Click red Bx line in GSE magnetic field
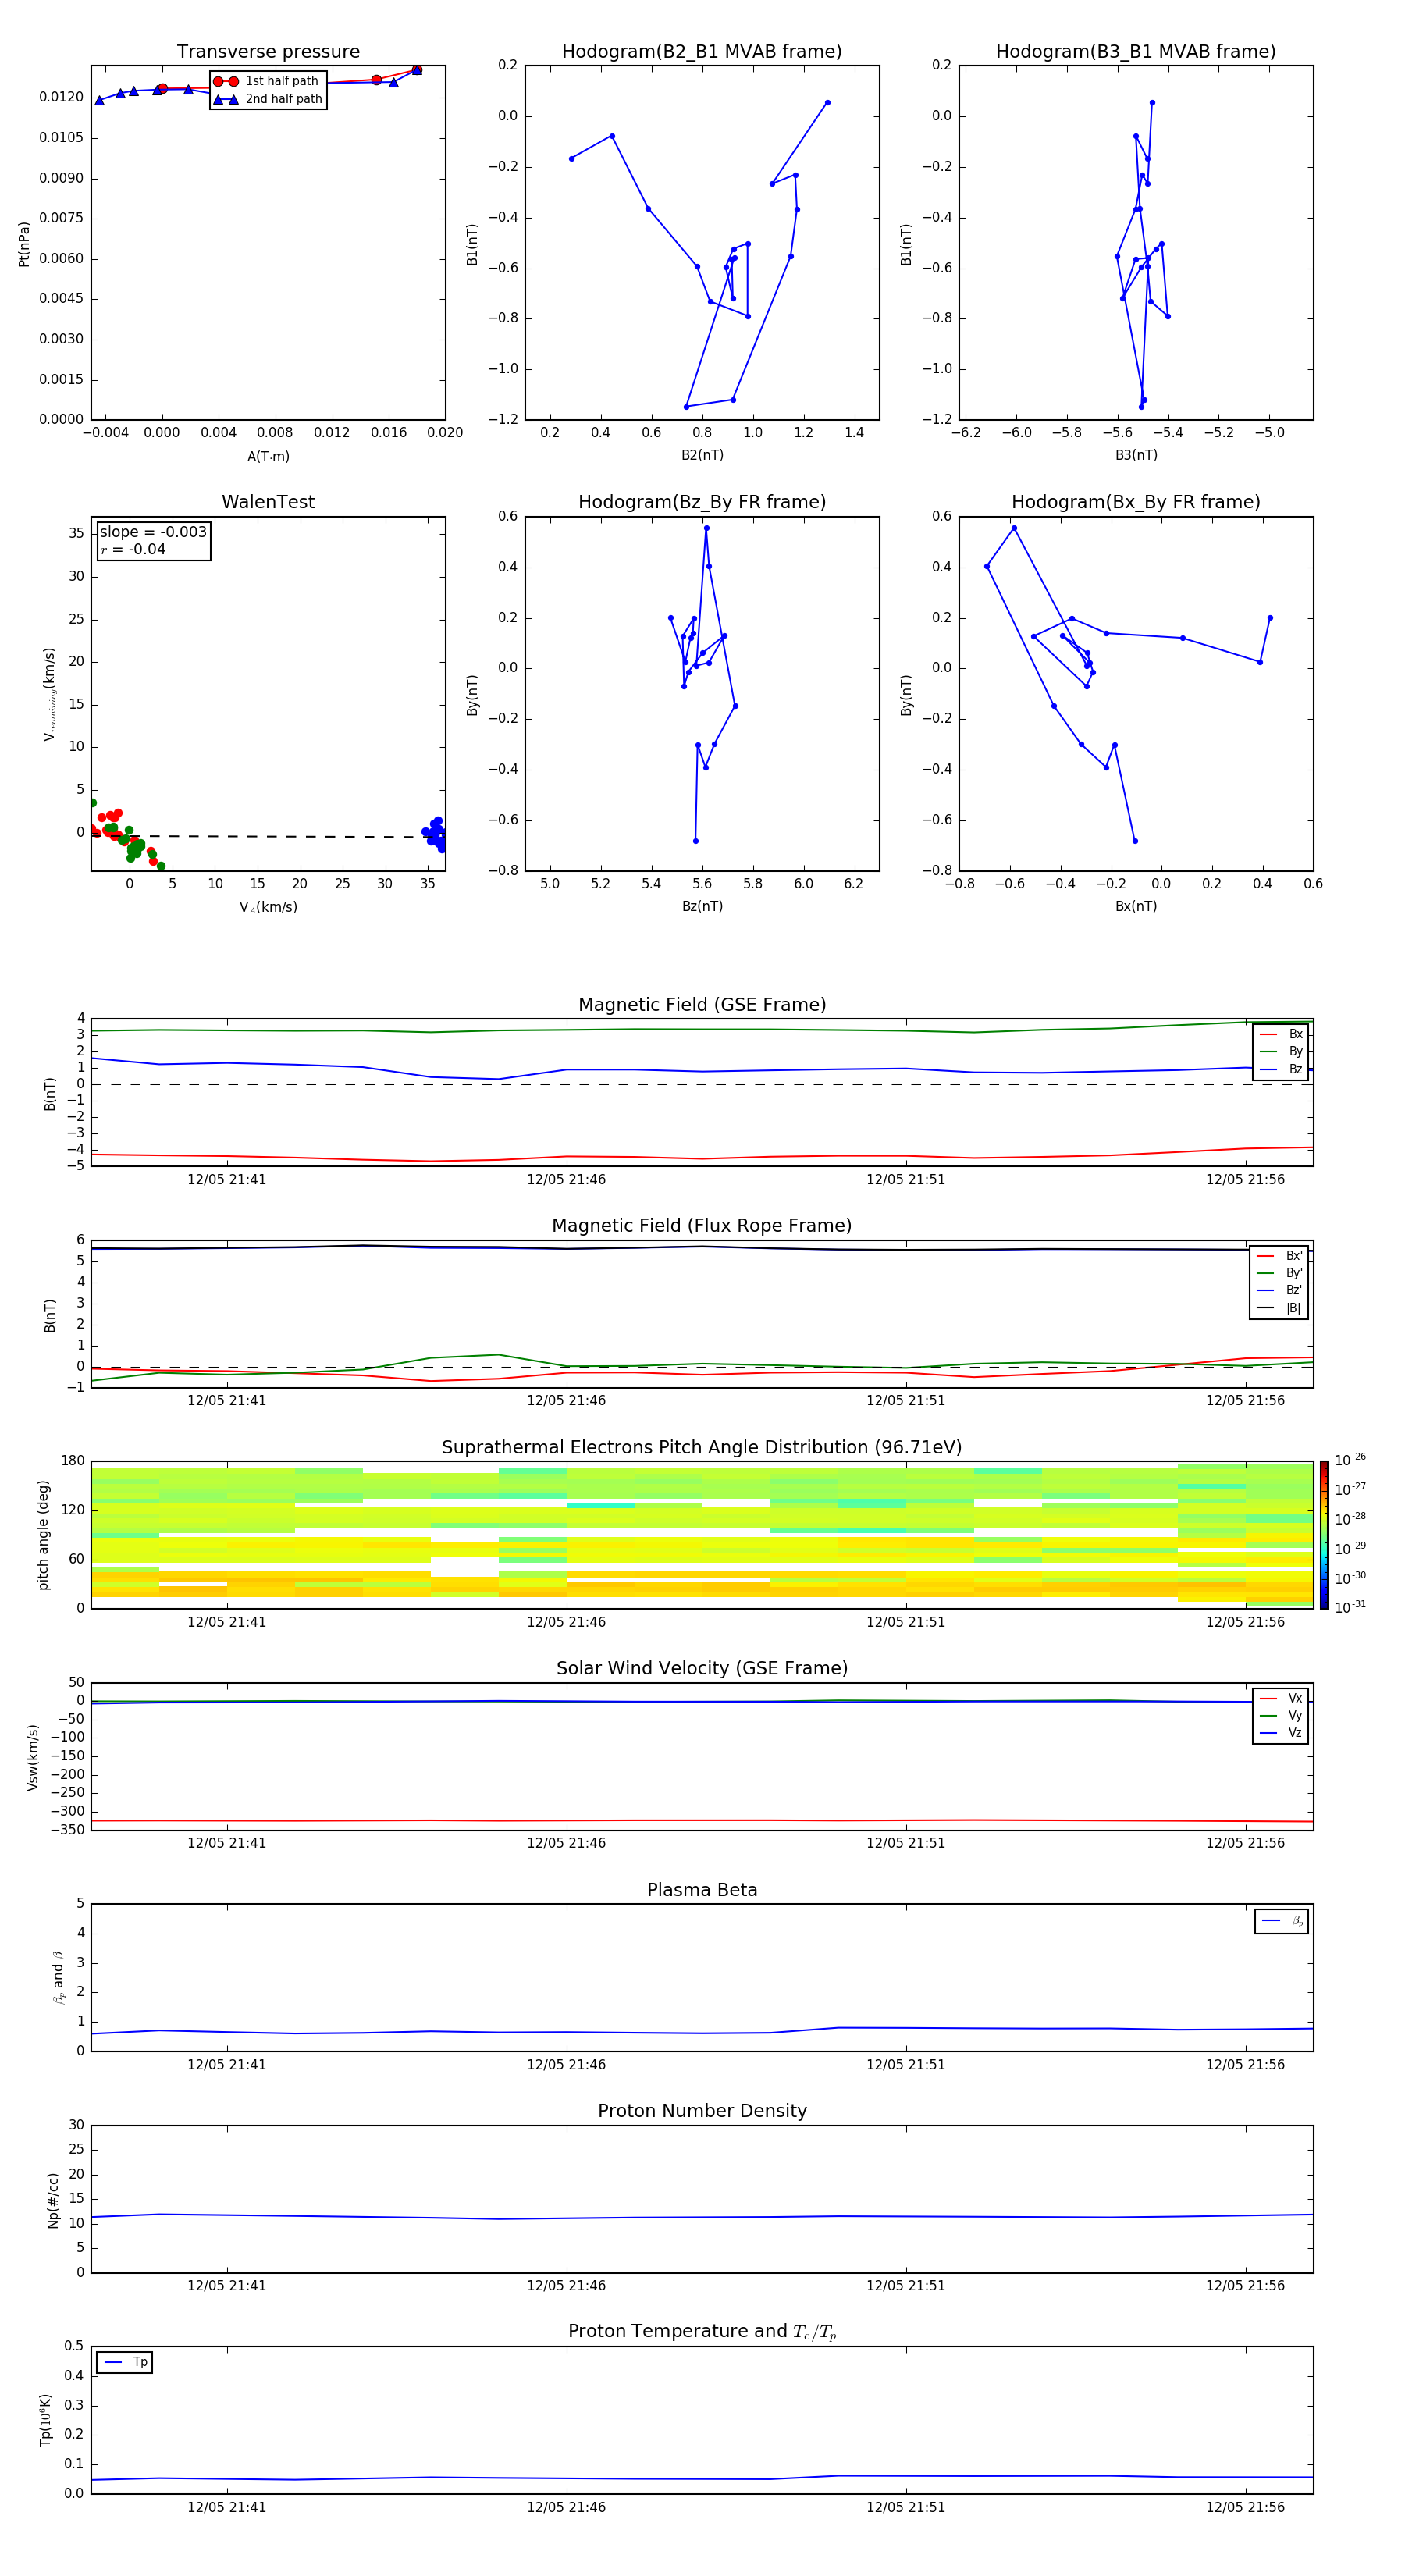The height and width of the screenshot is (2576, 1405). click(702, 1156)
